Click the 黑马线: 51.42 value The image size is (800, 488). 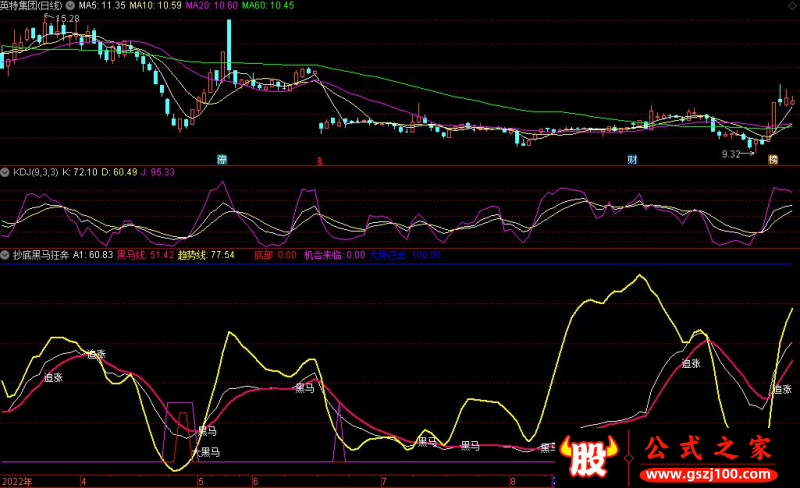(x=145, y=255)
